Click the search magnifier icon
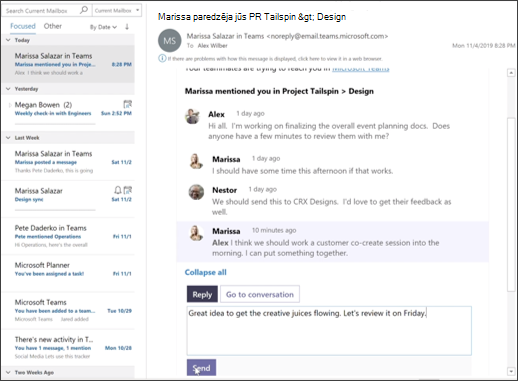The width and height of the screenshot is (518, 381). click(x=84, y=10)
